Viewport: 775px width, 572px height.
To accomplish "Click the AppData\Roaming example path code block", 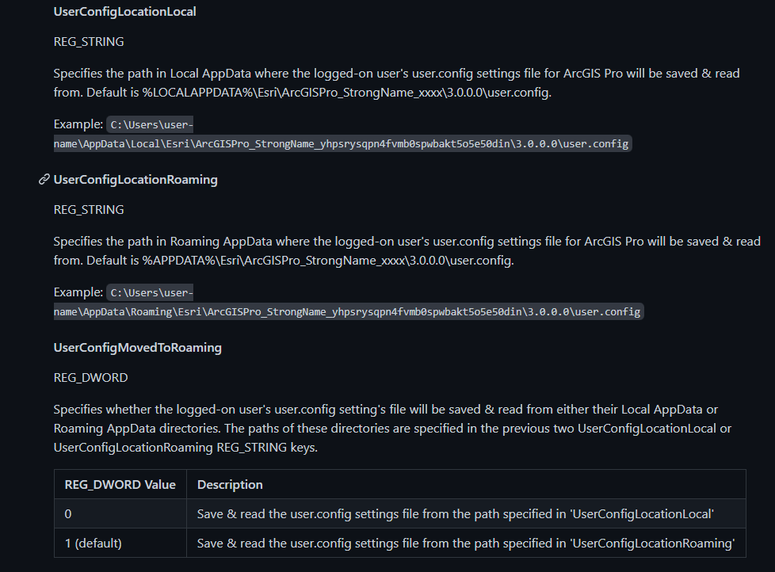I will tap(347, 312).
